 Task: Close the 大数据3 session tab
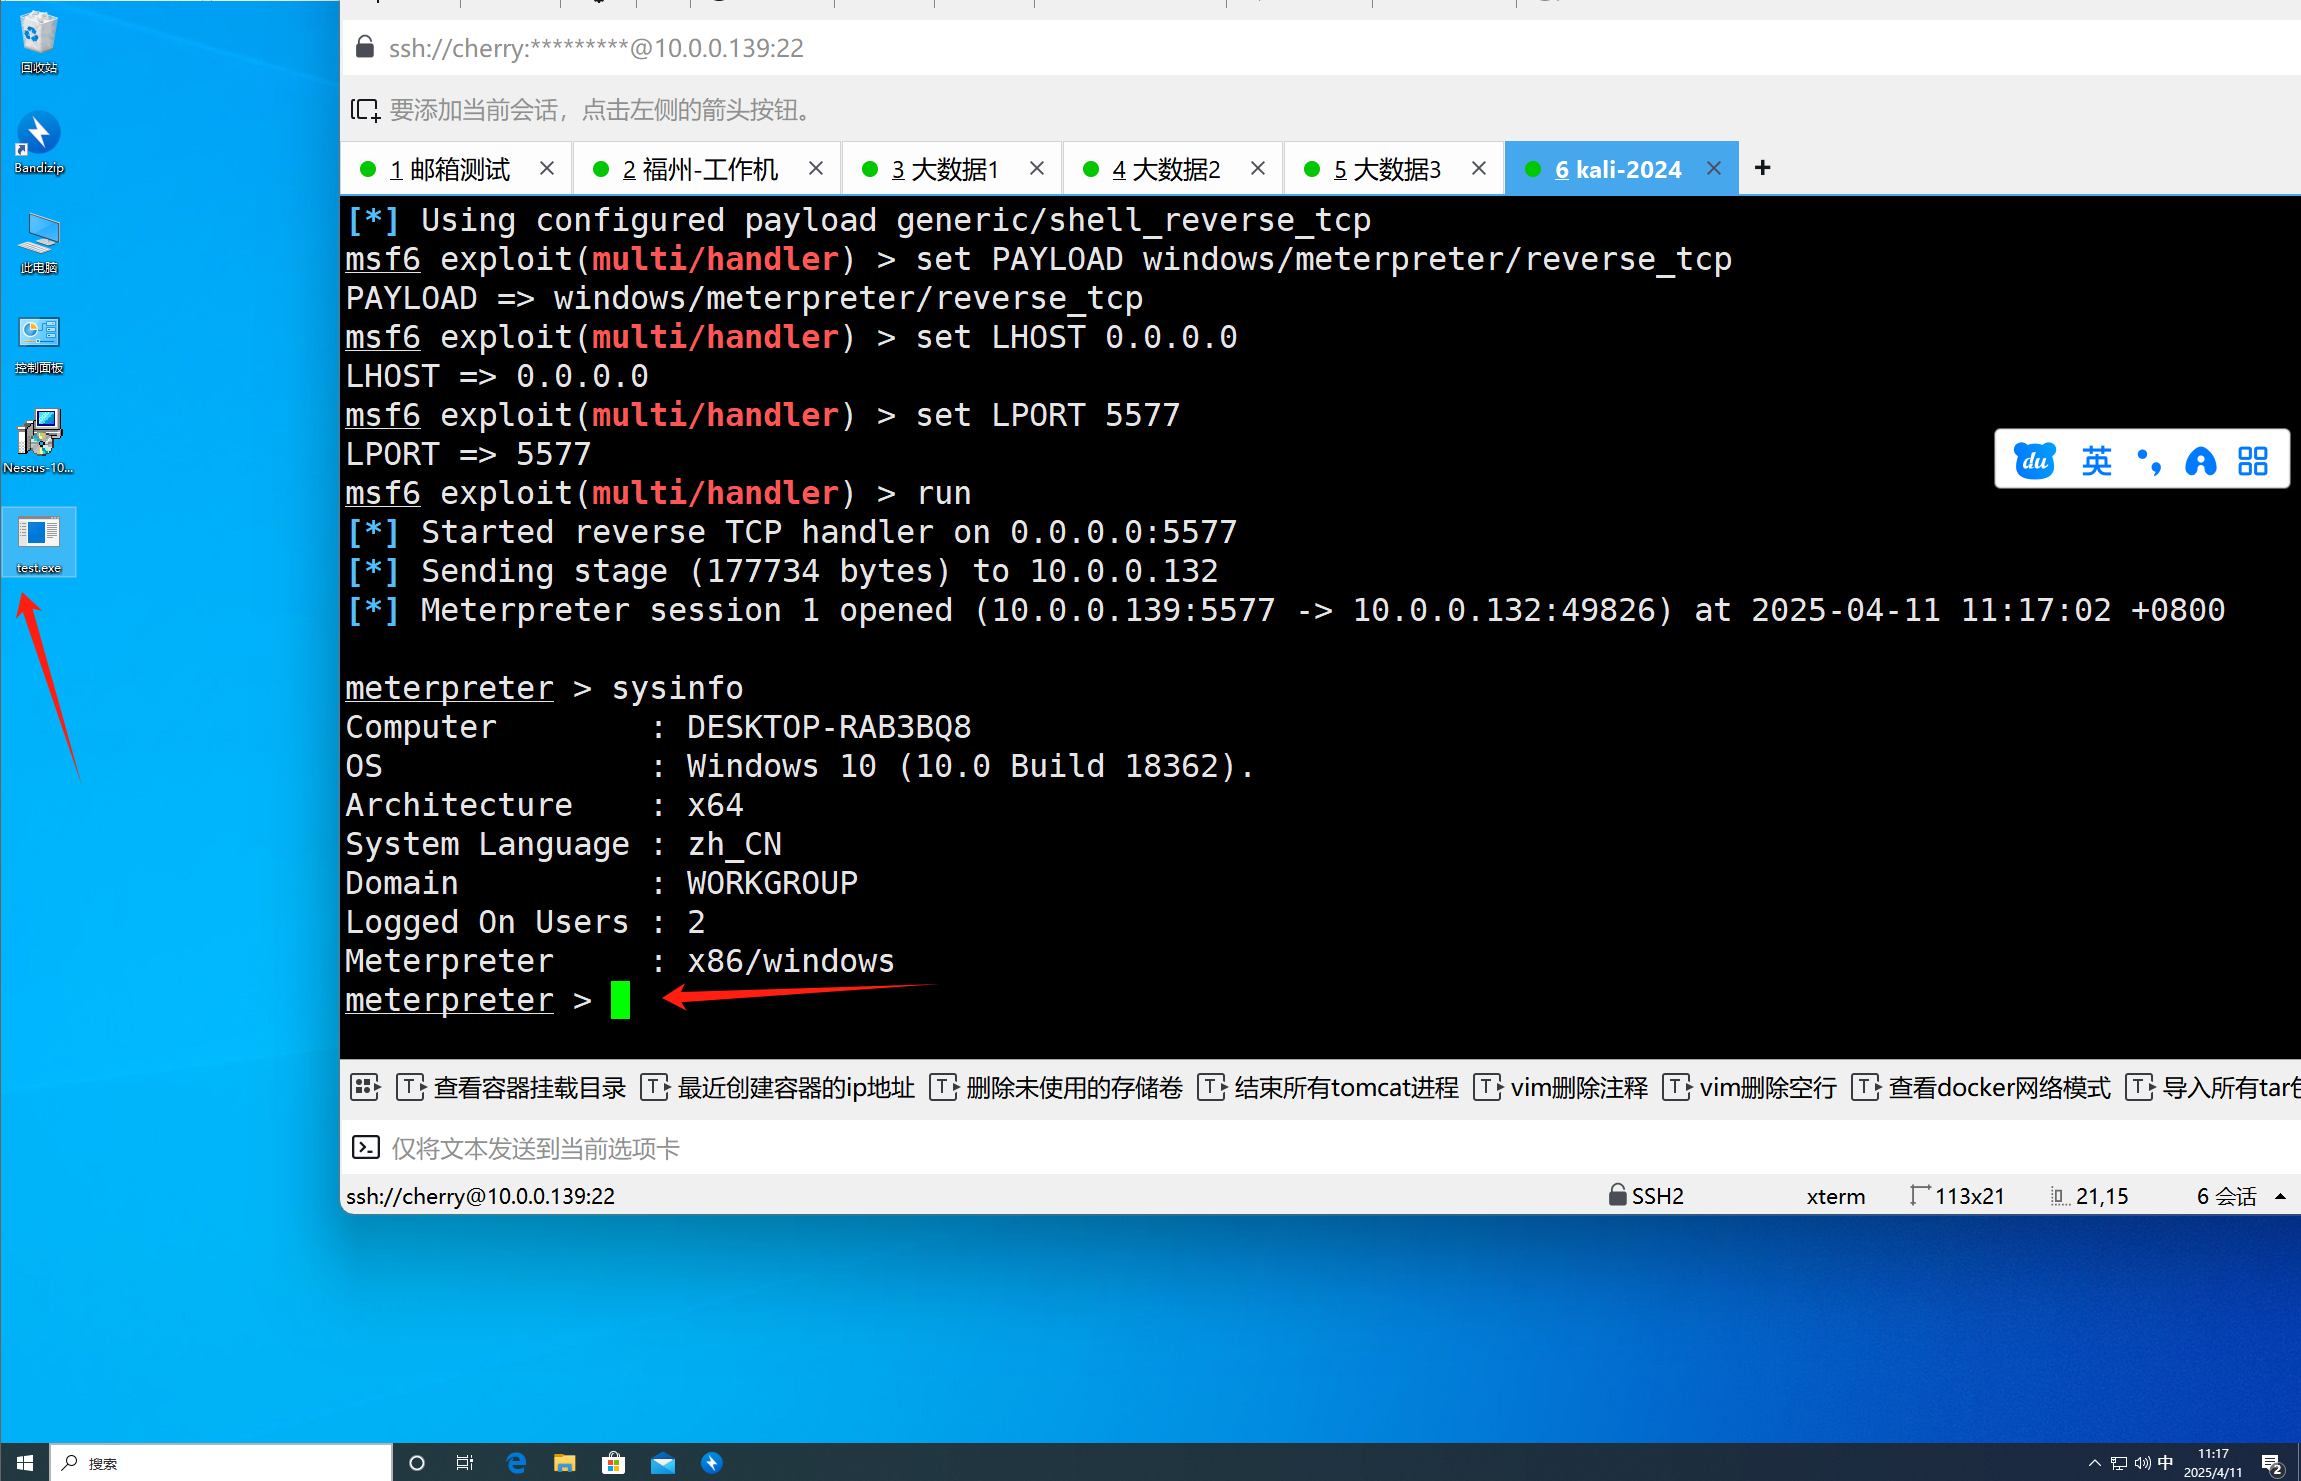click(1478, 168)
